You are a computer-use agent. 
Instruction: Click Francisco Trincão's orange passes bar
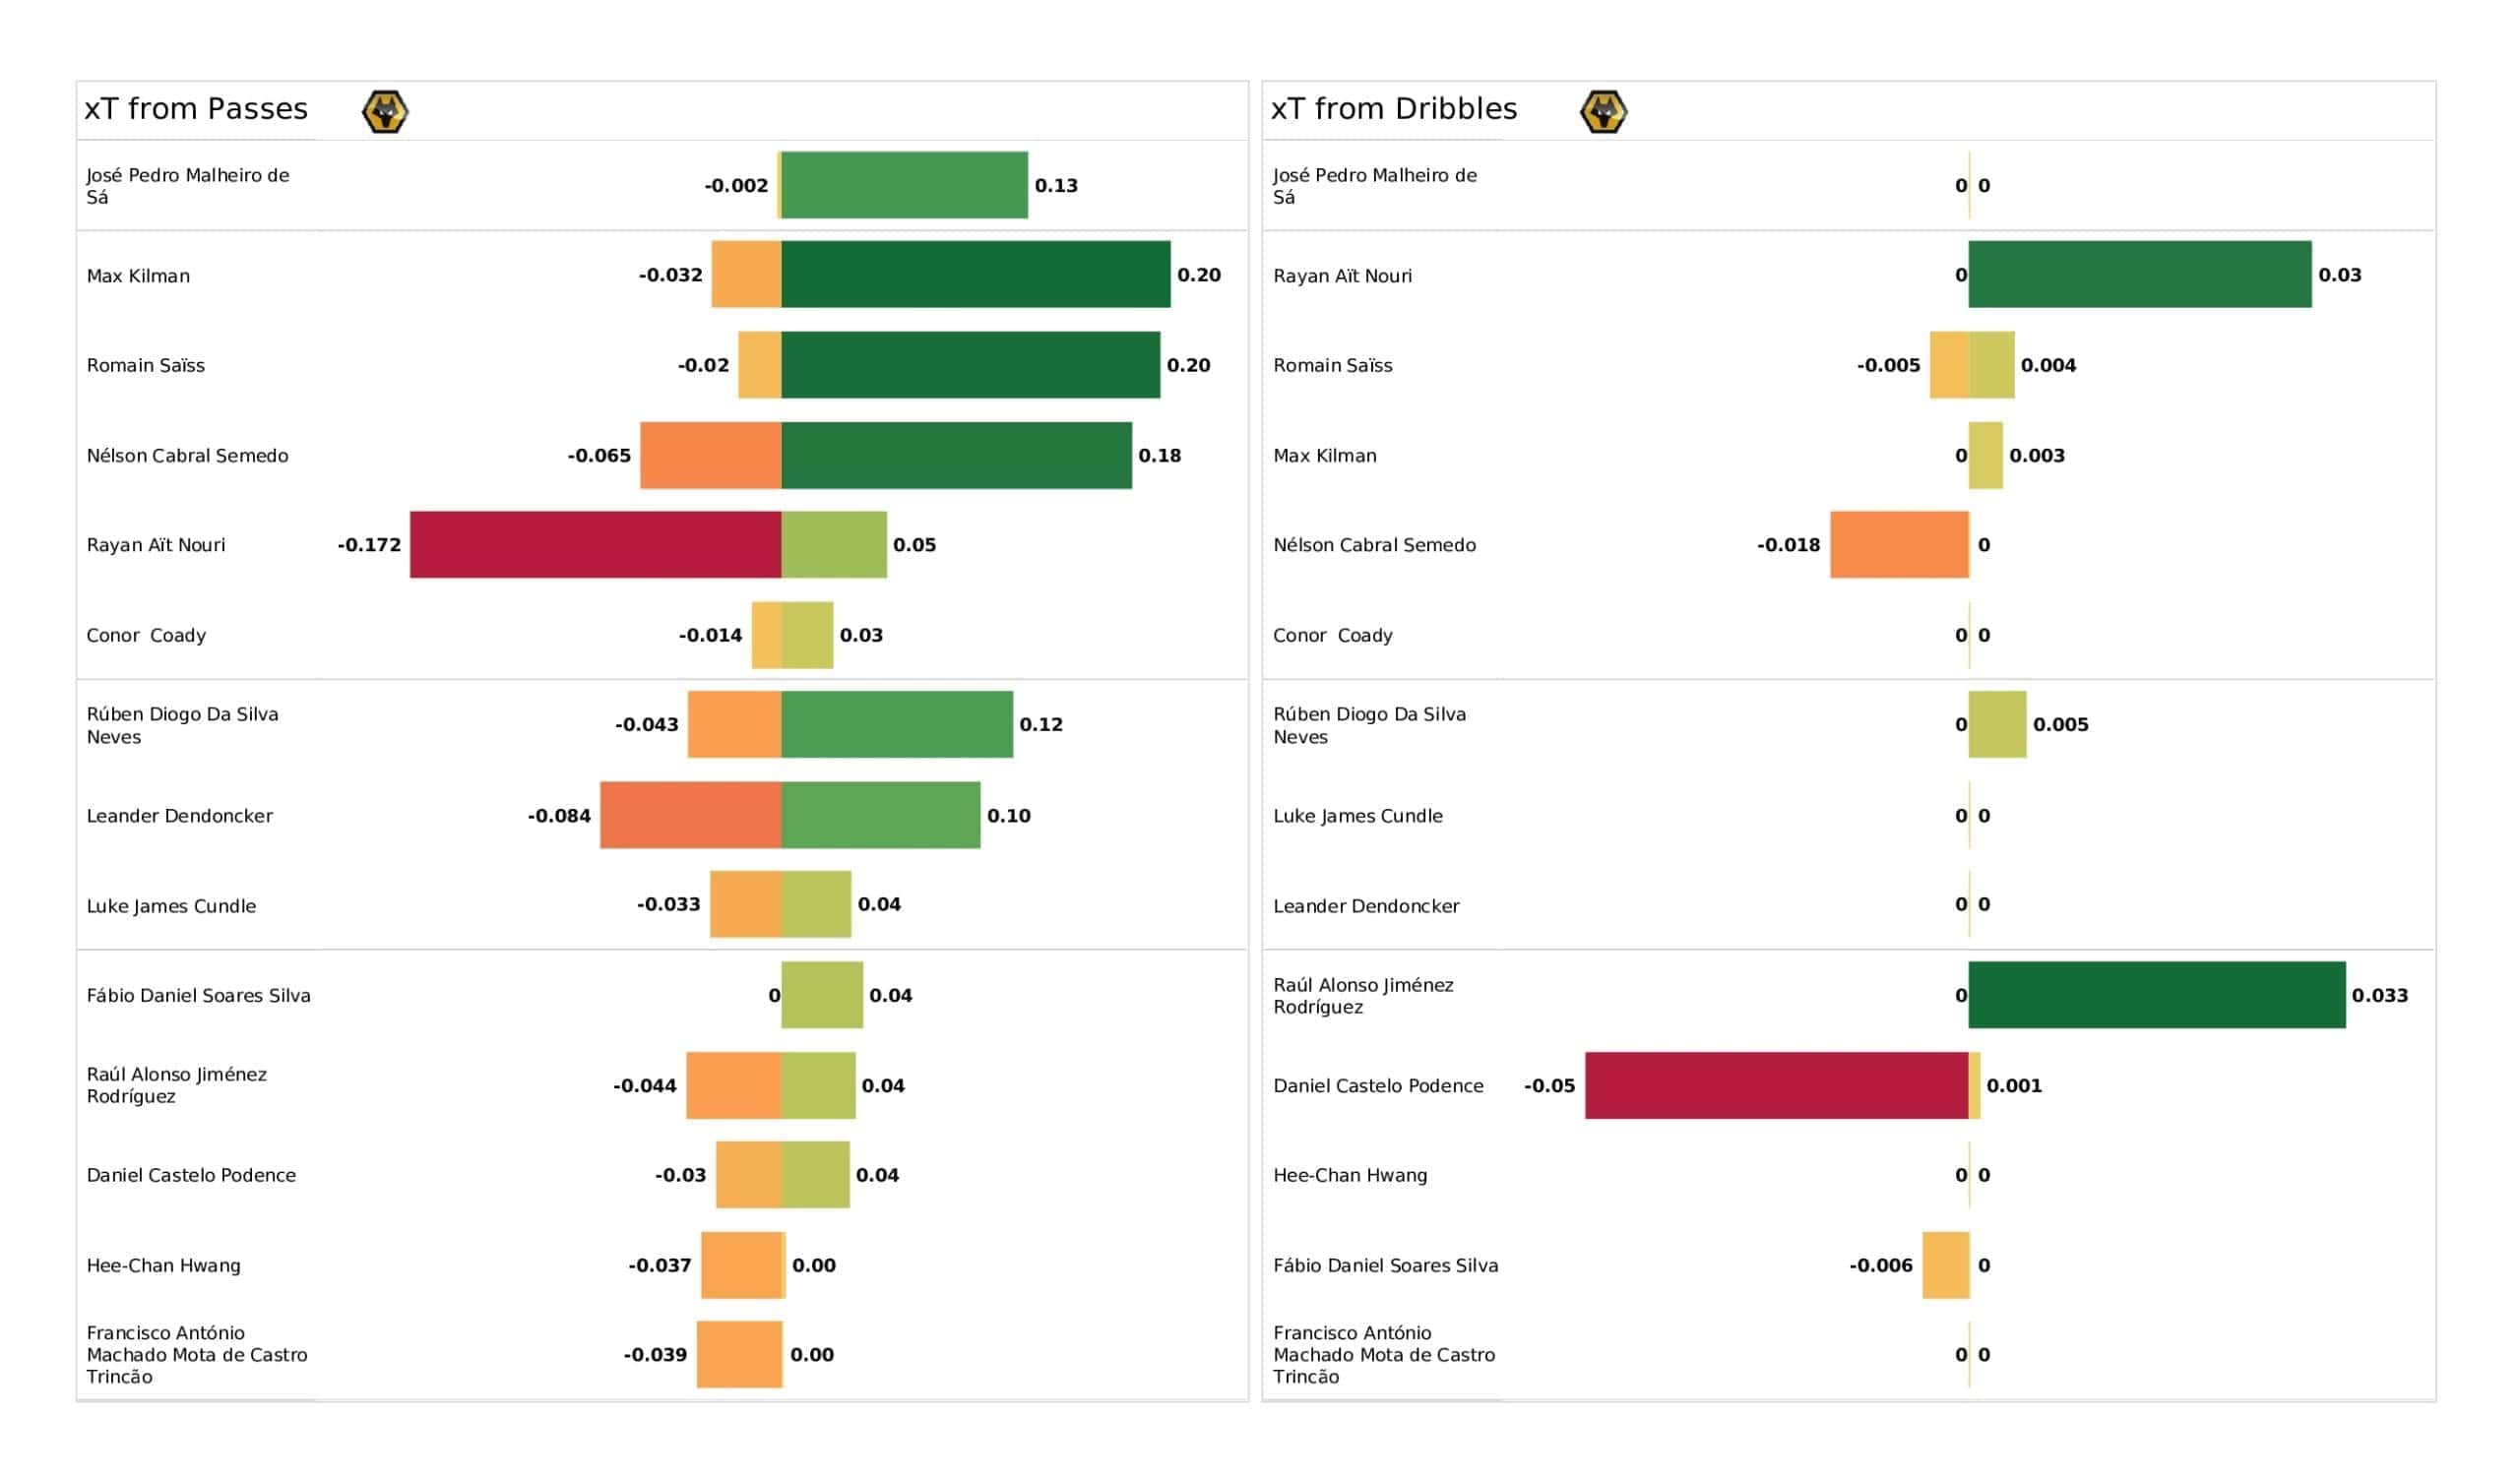point(739,1354)
